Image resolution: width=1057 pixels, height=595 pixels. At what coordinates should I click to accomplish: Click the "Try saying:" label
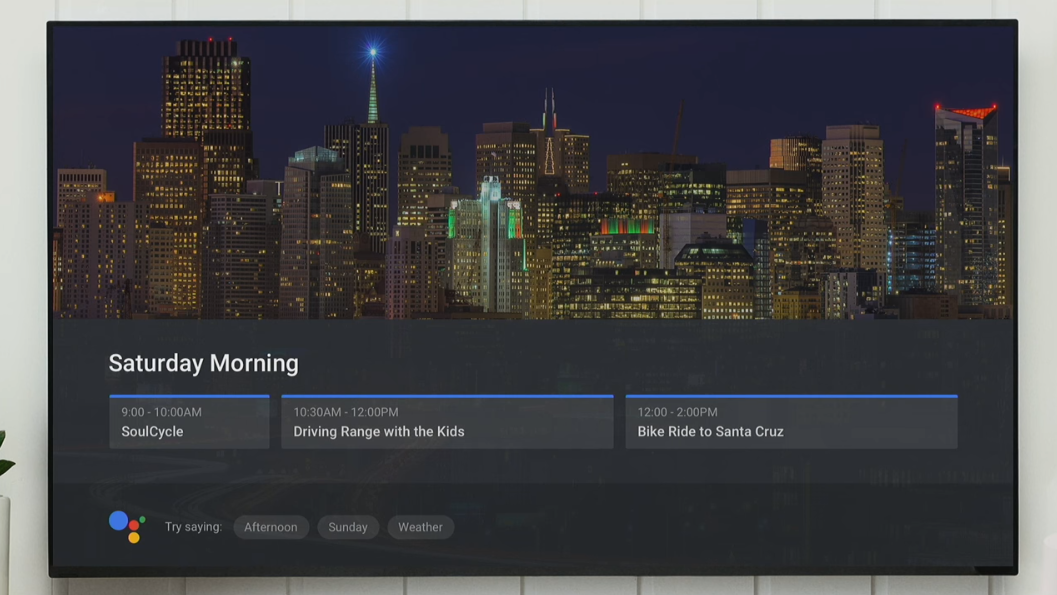point(193,527)
